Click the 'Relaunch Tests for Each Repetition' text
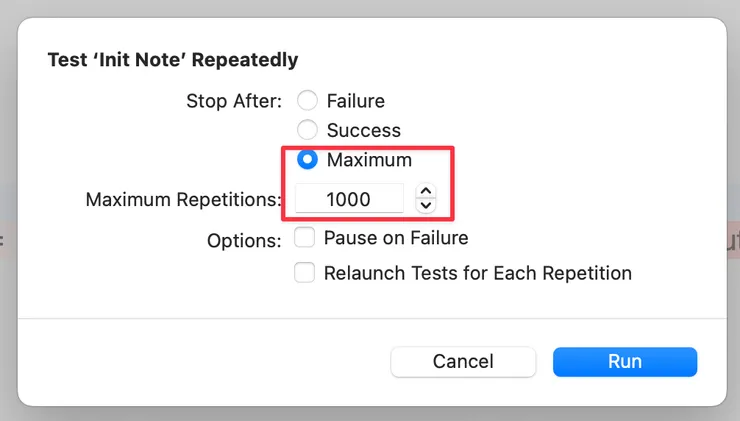This screenshot has height=421, width=740. pyautogui.click(x=477, y=273)
